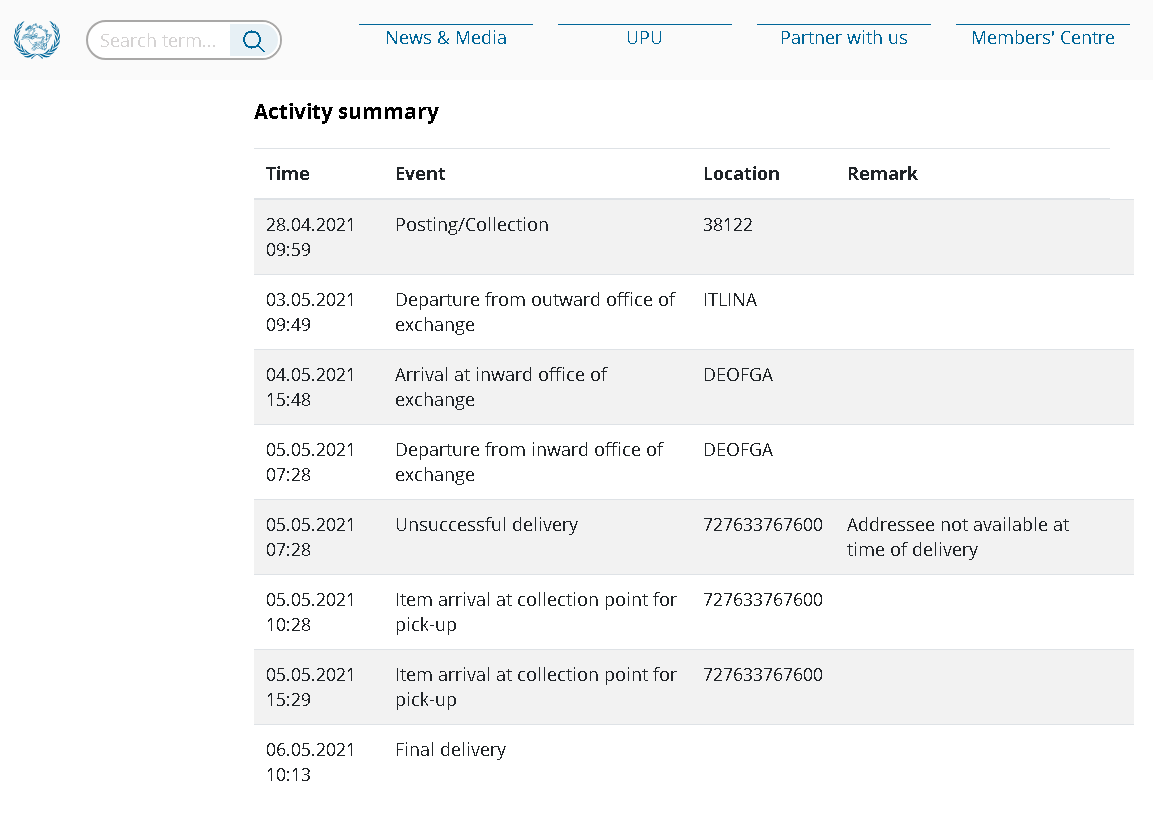Click the Event column header
The image size is (1153, 825).
tap(420, 174)
